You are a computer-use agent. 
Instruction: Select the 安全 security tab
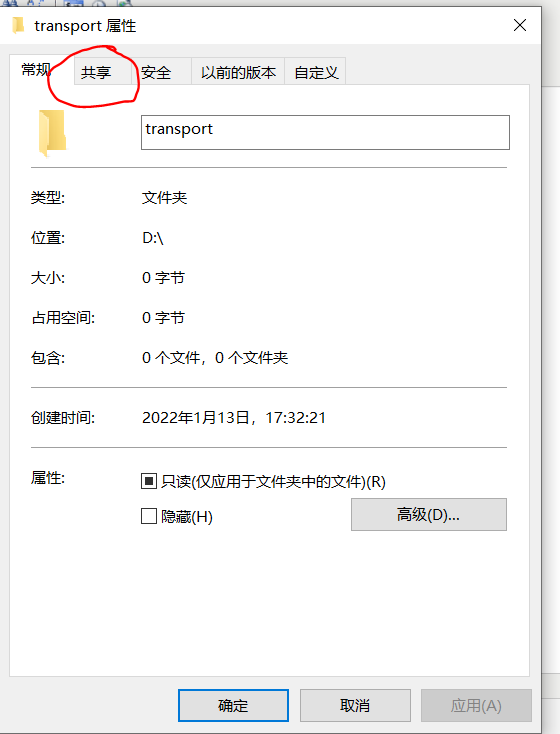[156, 73]
